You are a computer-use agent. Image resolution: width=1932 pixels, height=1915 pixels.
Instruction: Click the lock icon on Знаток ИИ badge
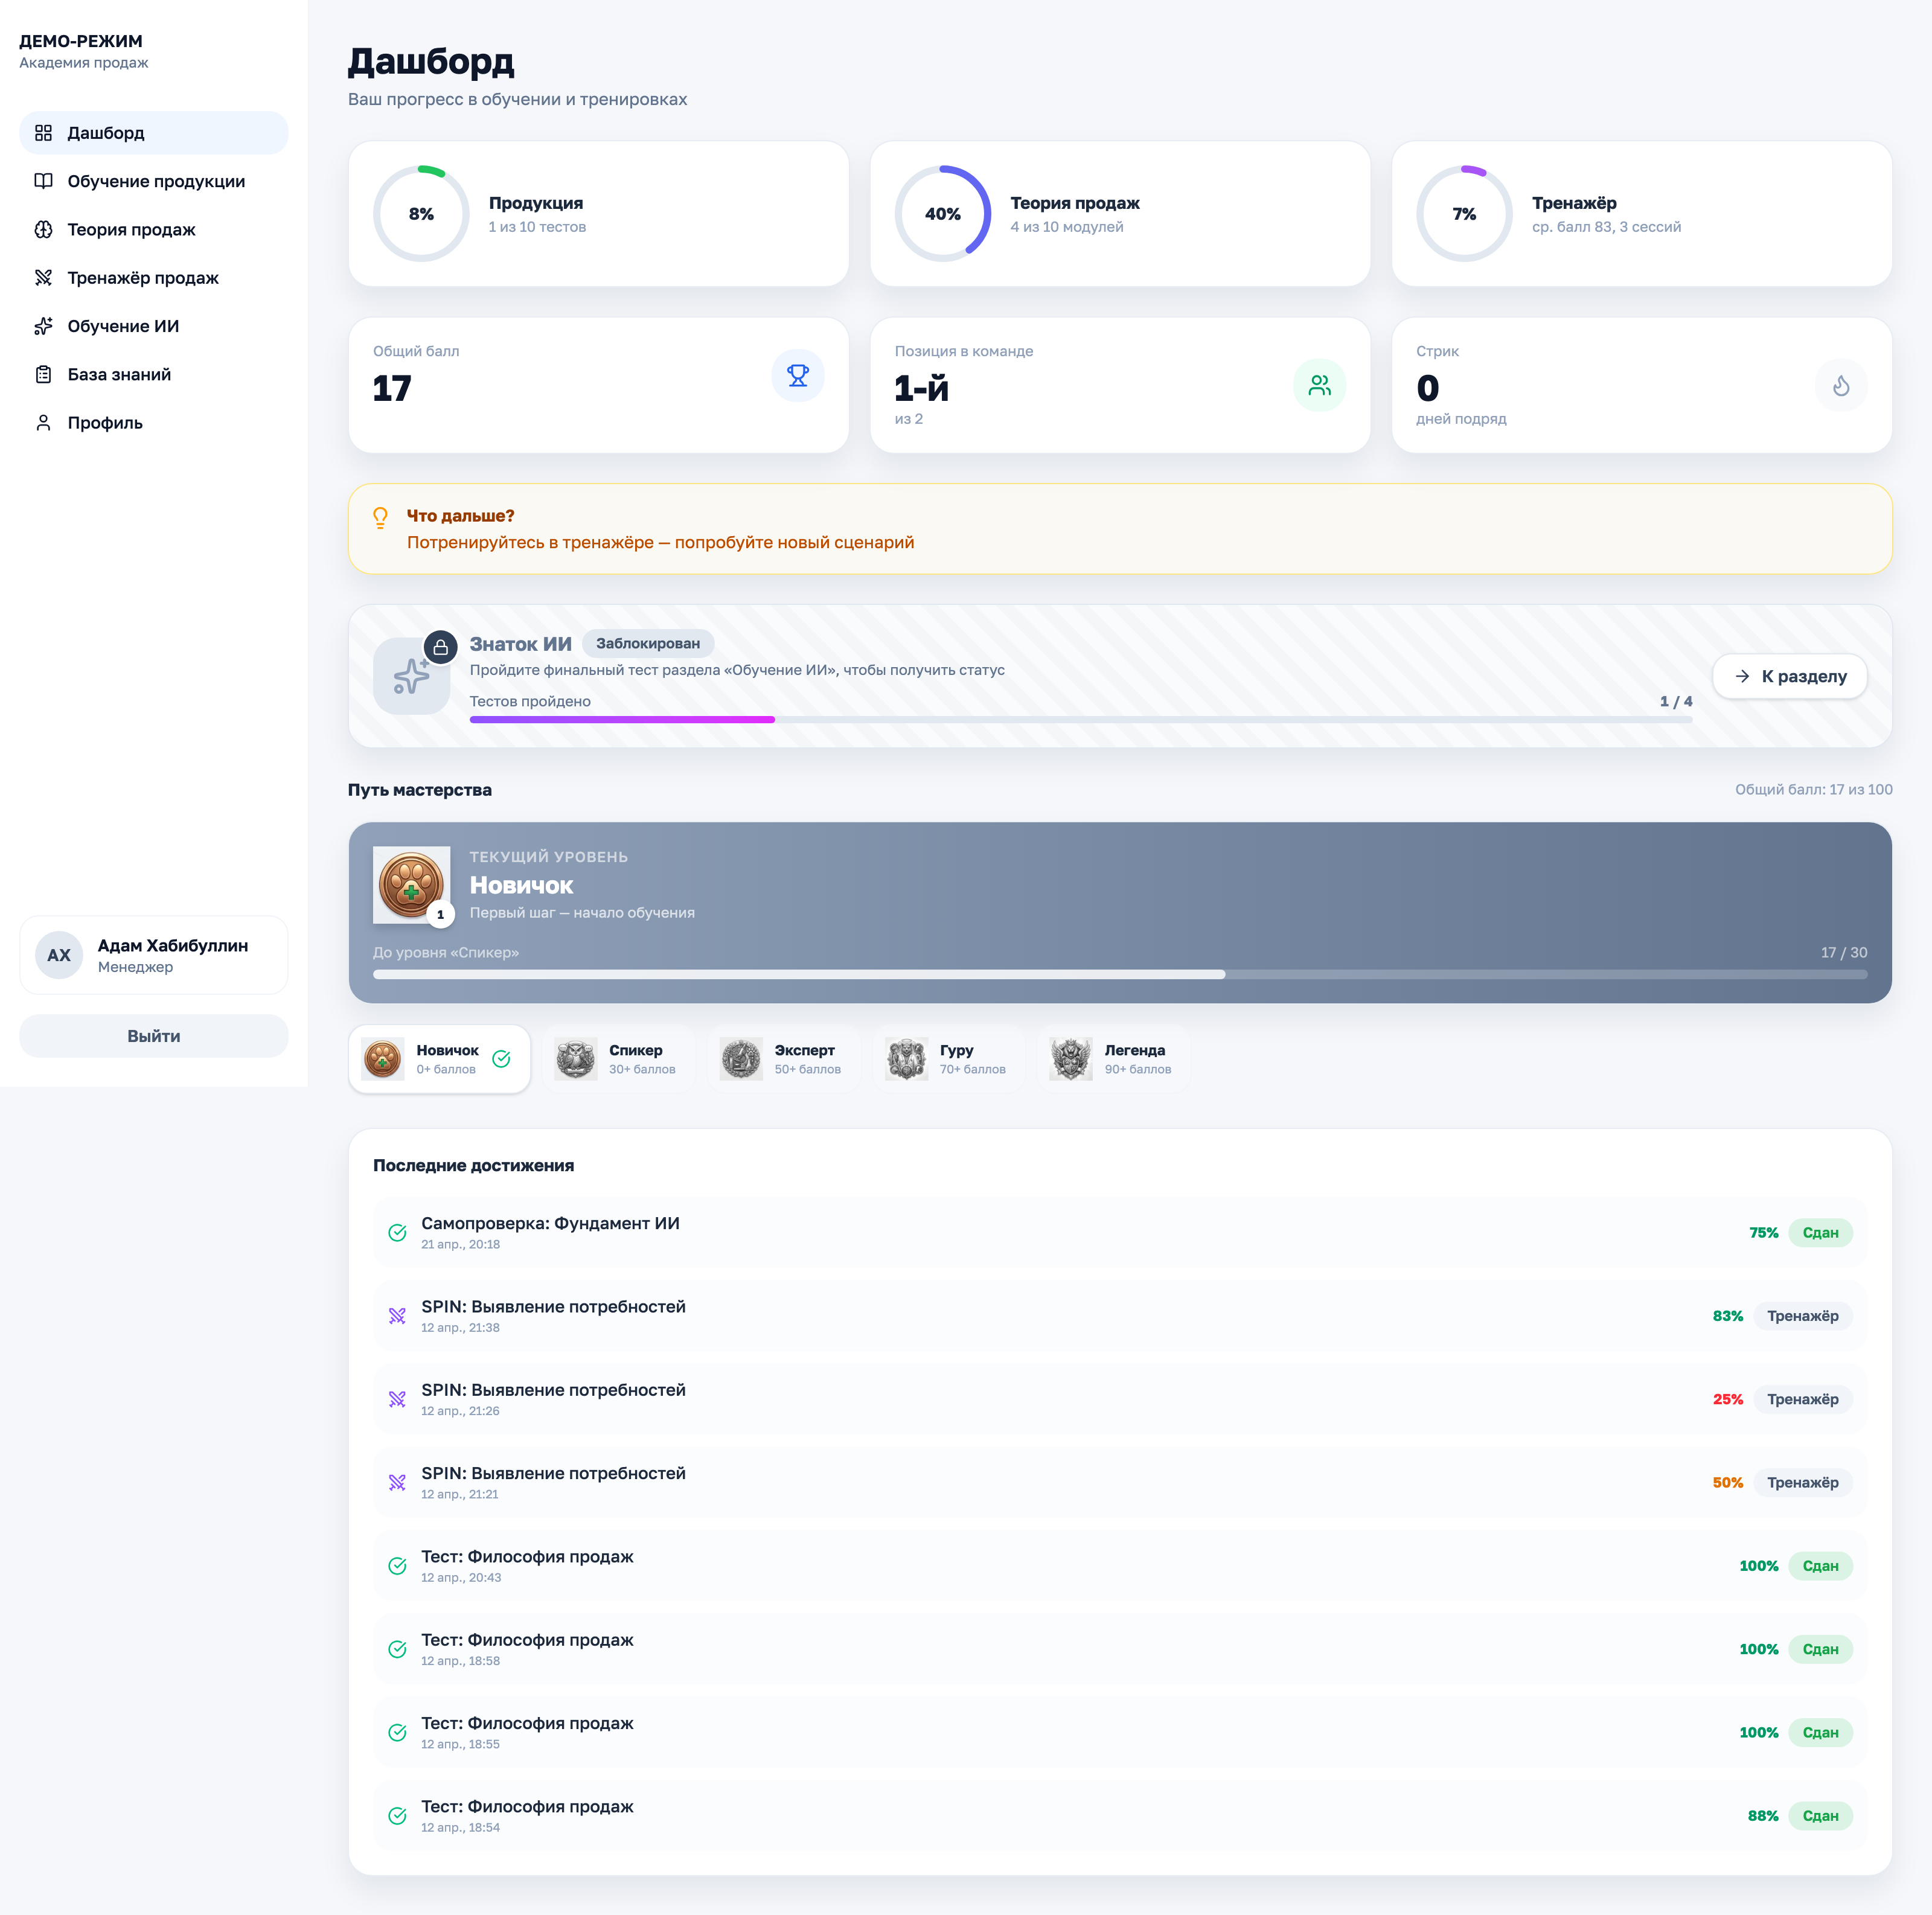[x=440, y=647]
